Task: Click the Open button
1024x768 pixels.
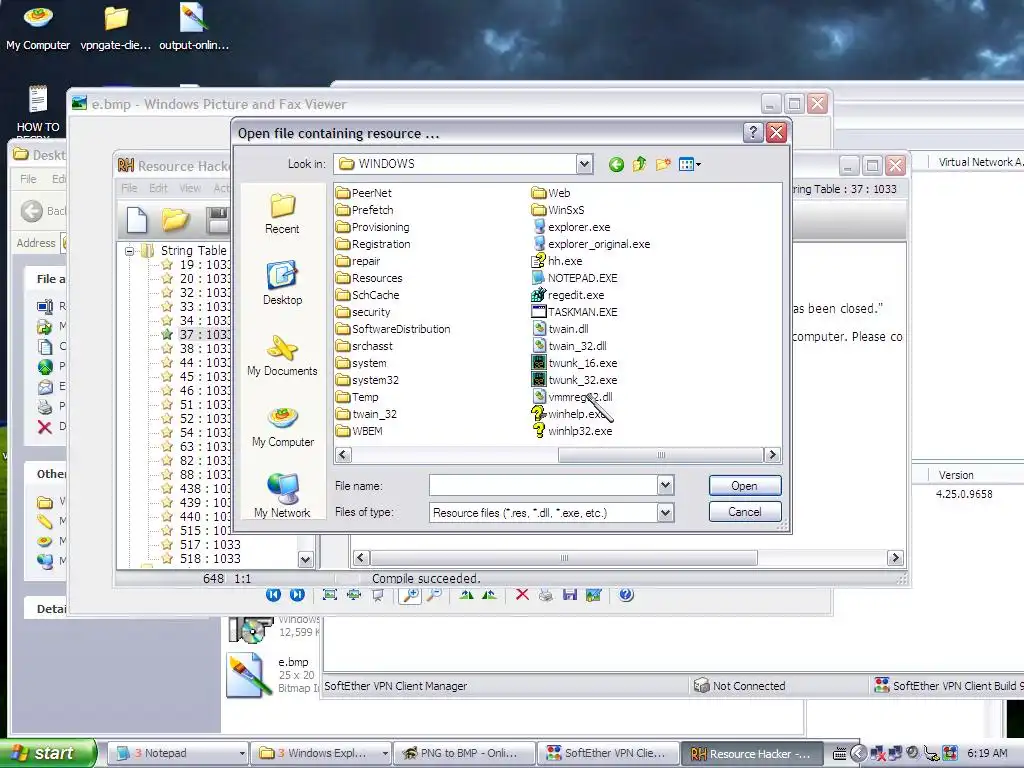Action: pyautogui.click(x=744, y=485)
